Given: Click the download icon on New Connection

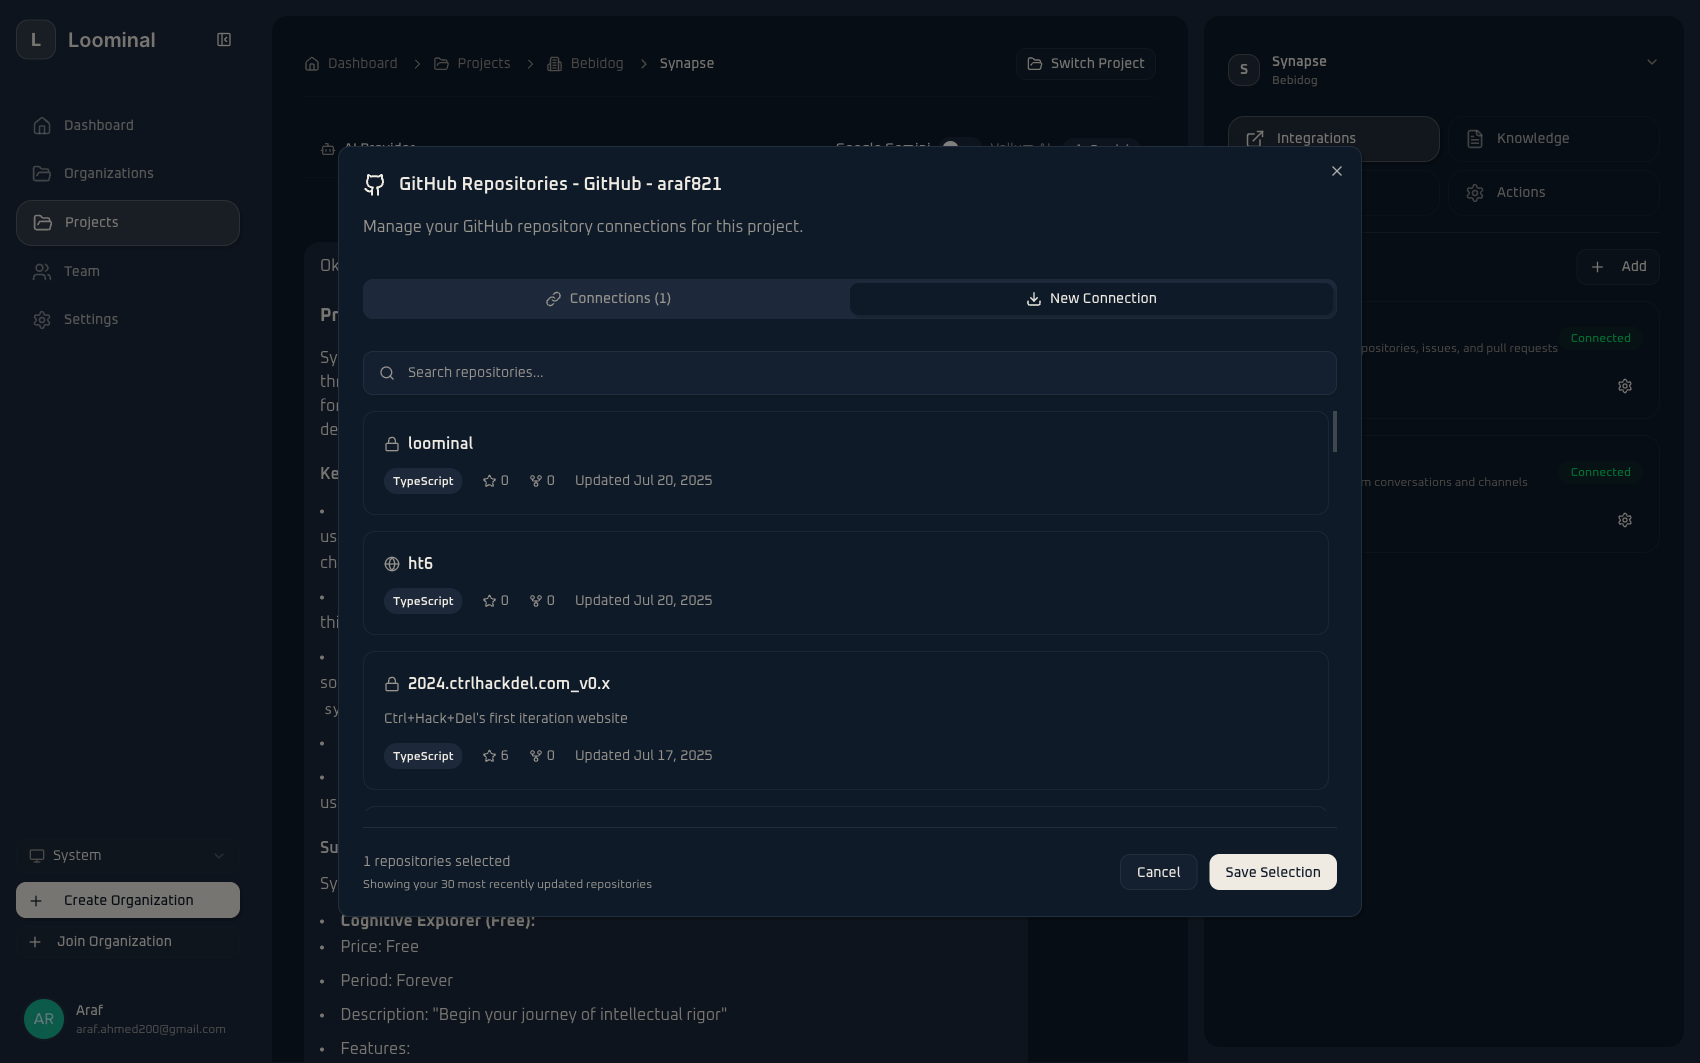Looking at the screenshot, I should (x=1034, y=299).
